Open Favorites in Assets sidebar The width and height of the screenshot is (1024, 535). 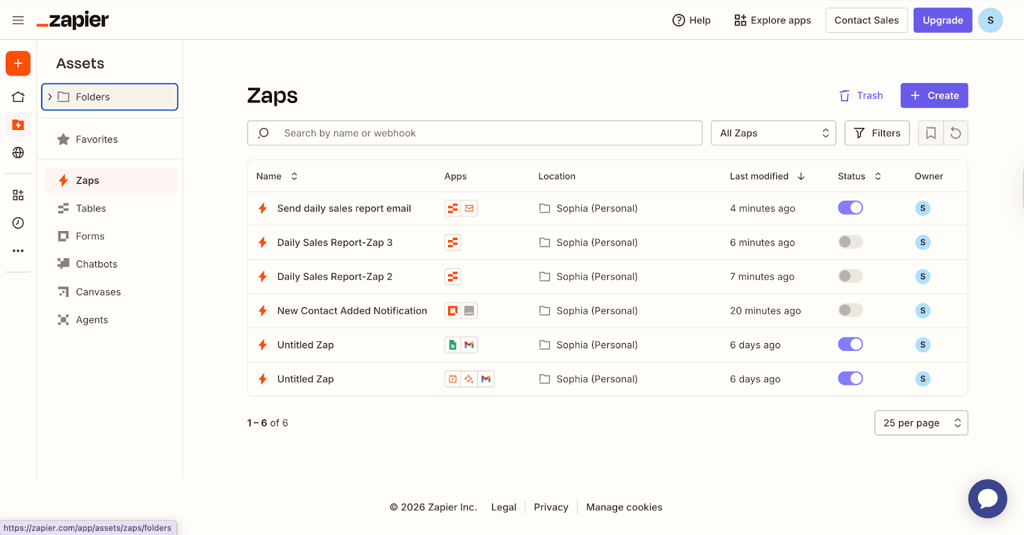[x=110, y=139]
